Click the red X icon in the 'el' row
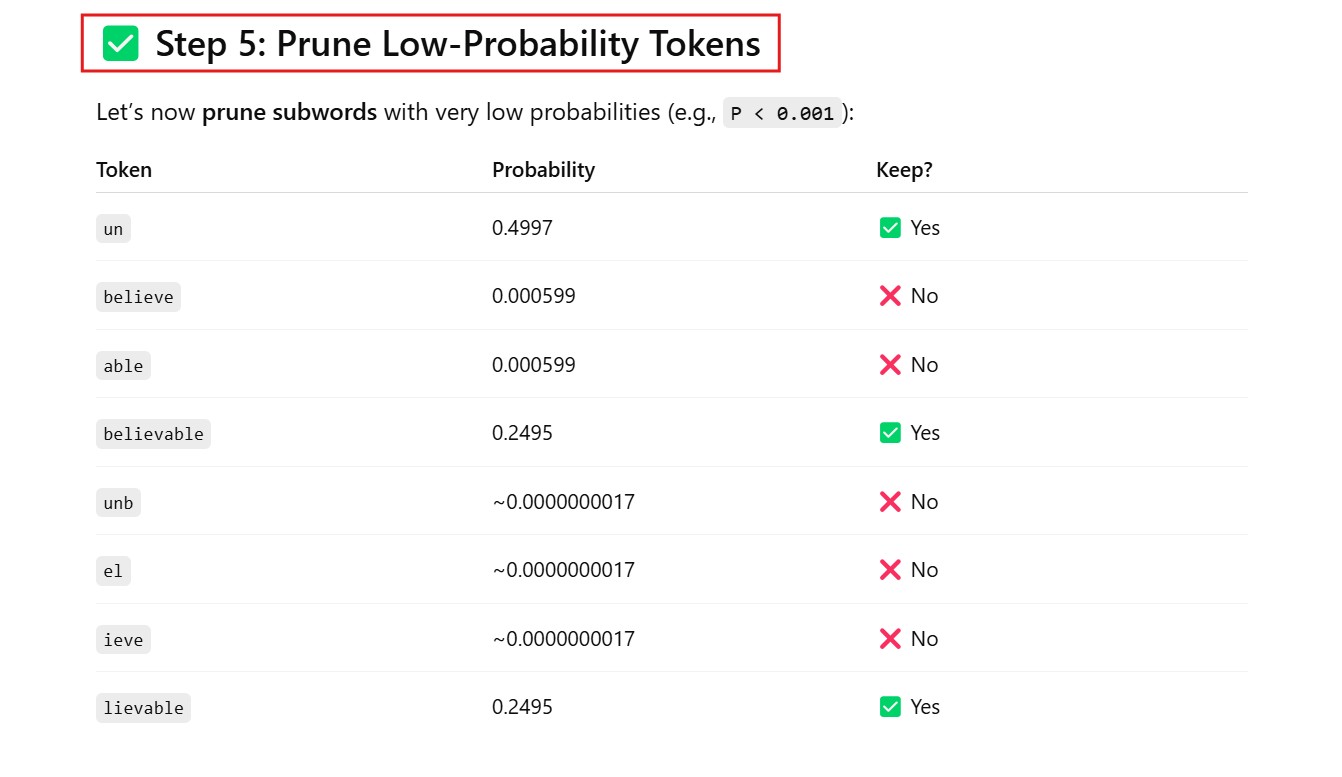Image resolution: width=1342 pixels, height=777 pixels. tap(889, 570)
